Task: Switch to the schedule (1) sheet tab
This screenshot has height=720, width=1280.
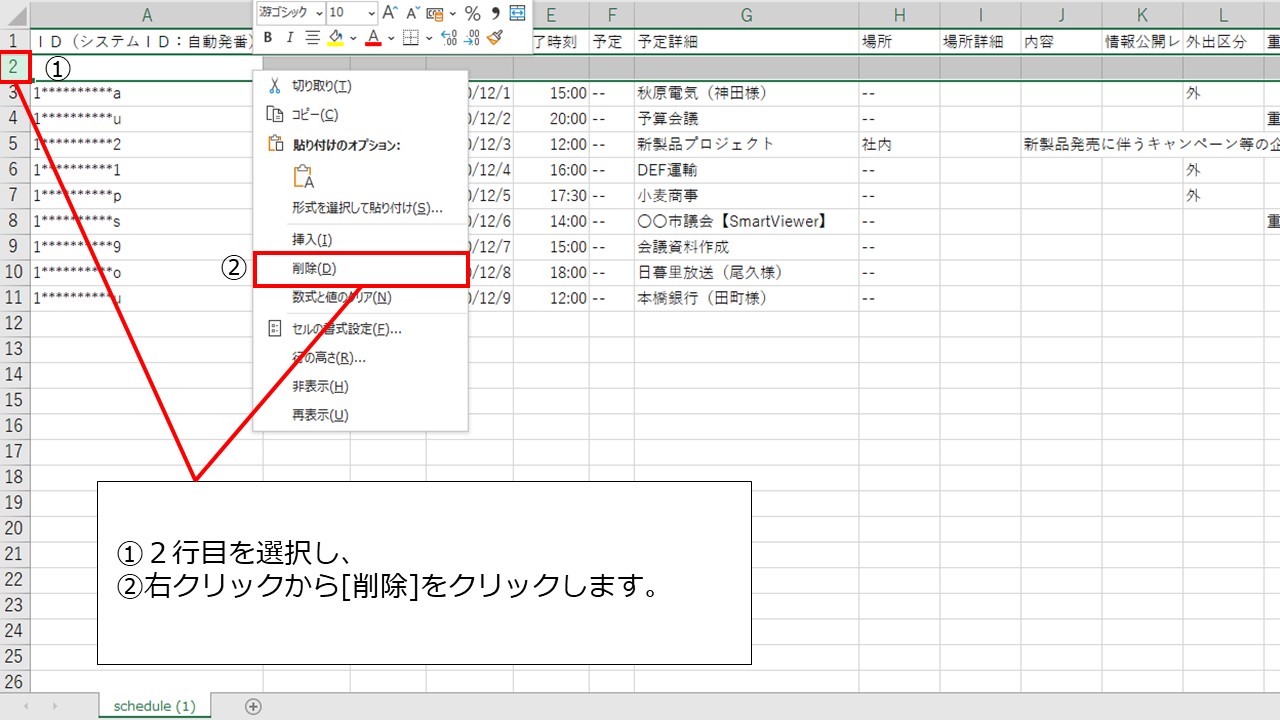Action: 154,706
